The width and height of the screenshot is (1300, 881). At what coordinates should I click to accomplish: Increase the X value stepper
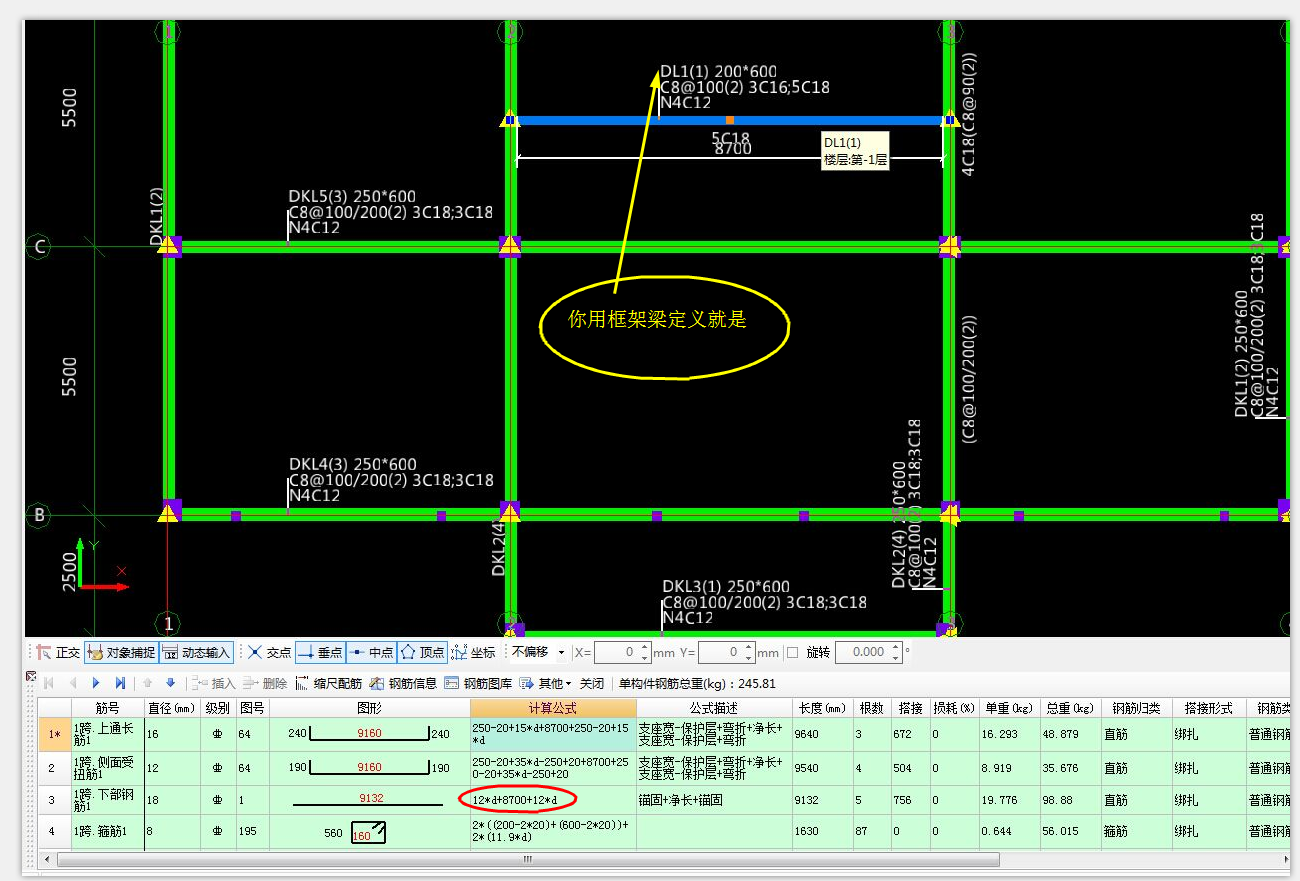tap(645, 648)
